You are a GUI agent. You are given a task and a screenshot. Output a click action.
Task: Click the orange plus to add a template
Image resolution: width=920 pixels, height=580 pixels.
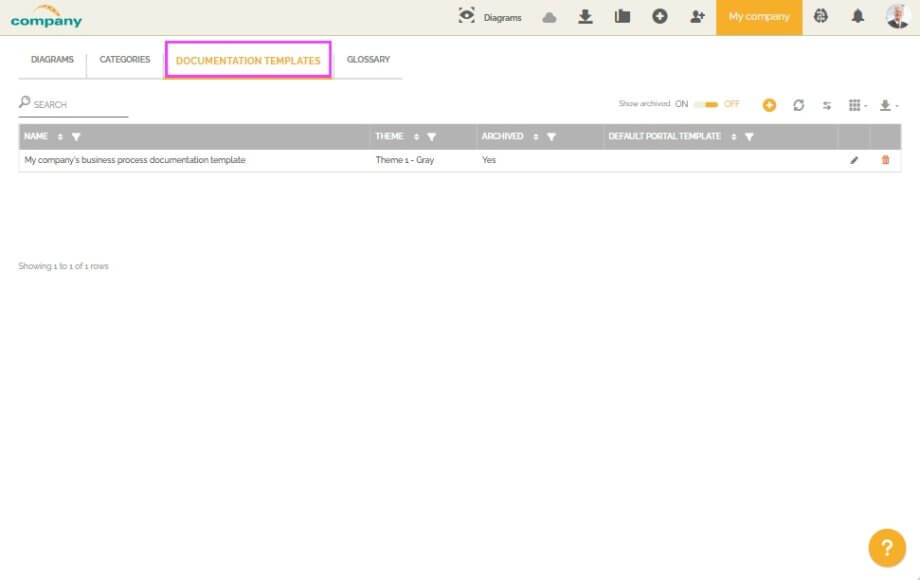(x=768, y=104)
